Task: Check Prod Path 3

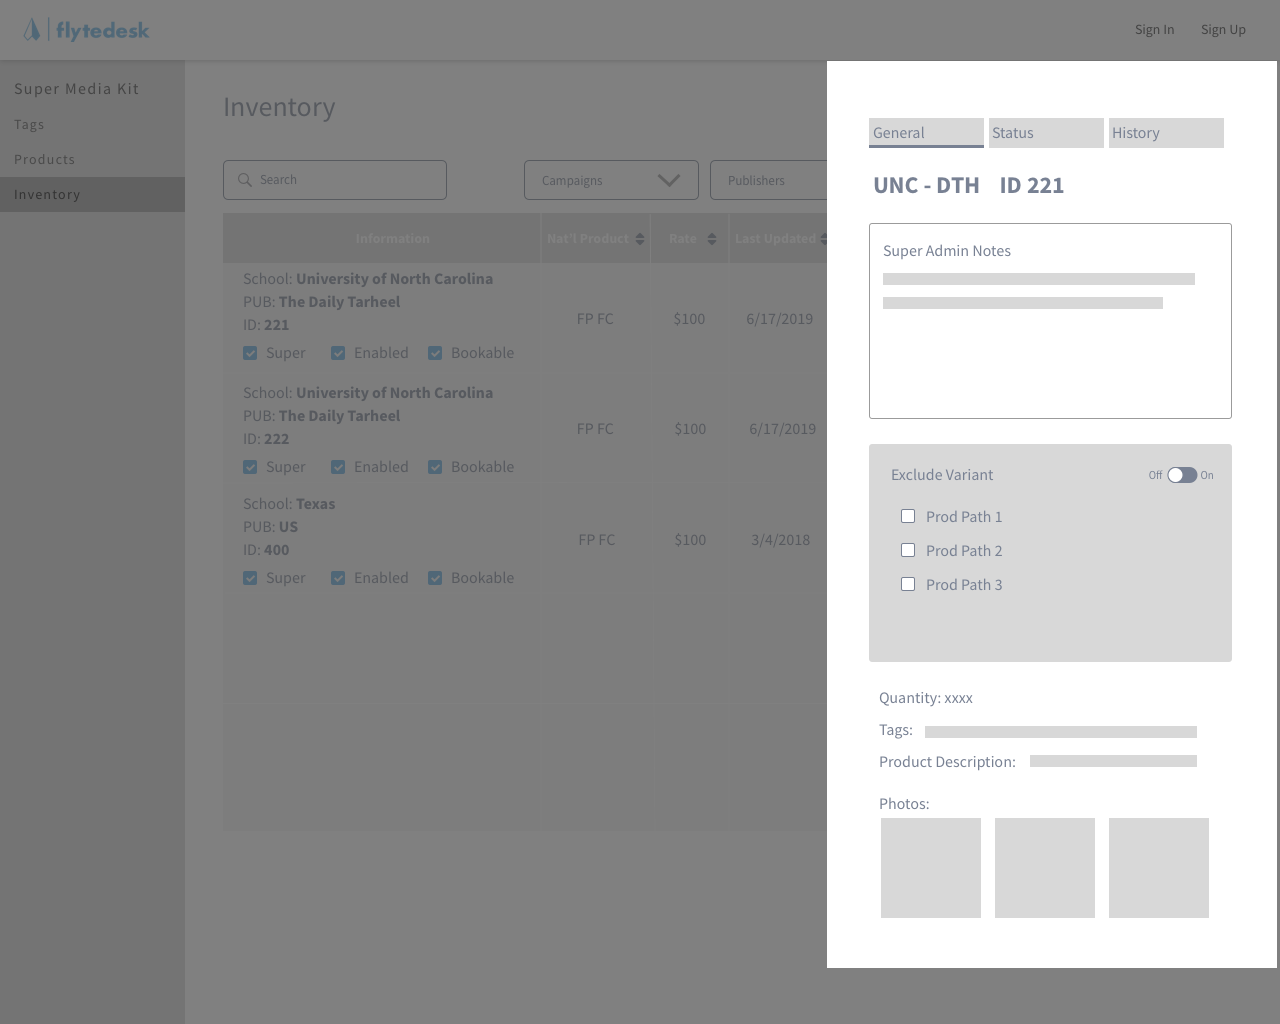Action: [x=908, y=584]
